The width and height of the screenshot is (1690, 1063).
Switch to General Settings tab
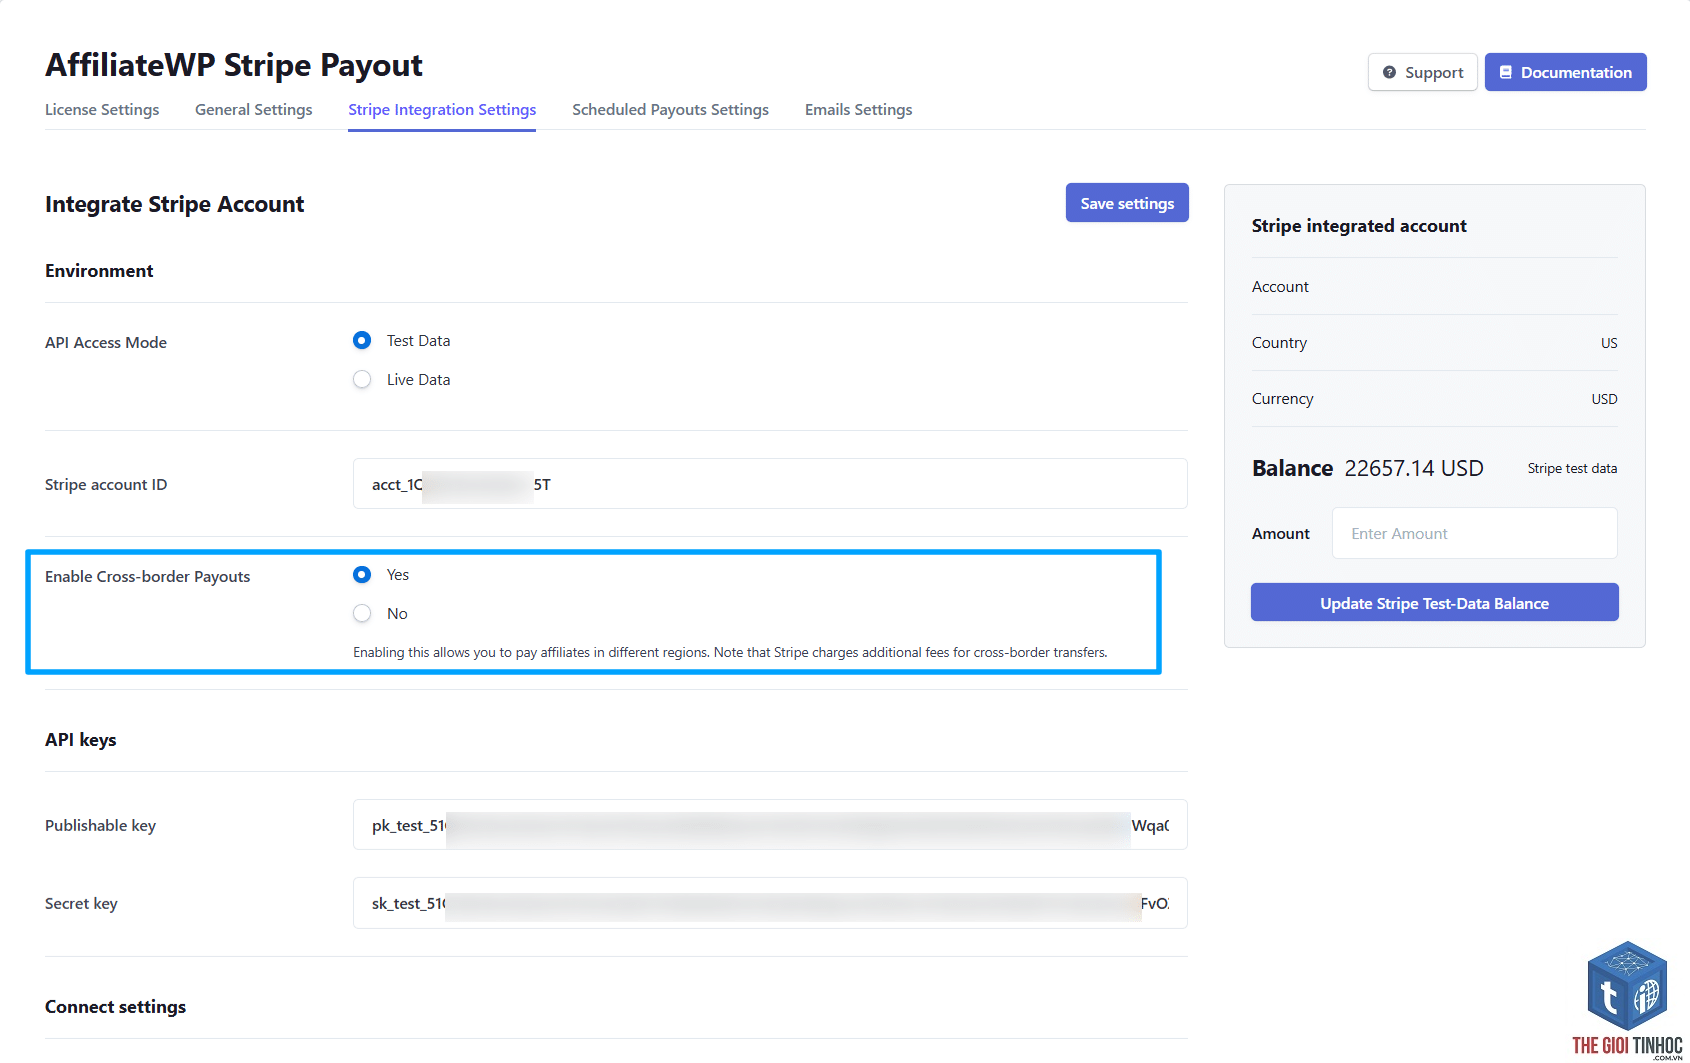(253, 109)
